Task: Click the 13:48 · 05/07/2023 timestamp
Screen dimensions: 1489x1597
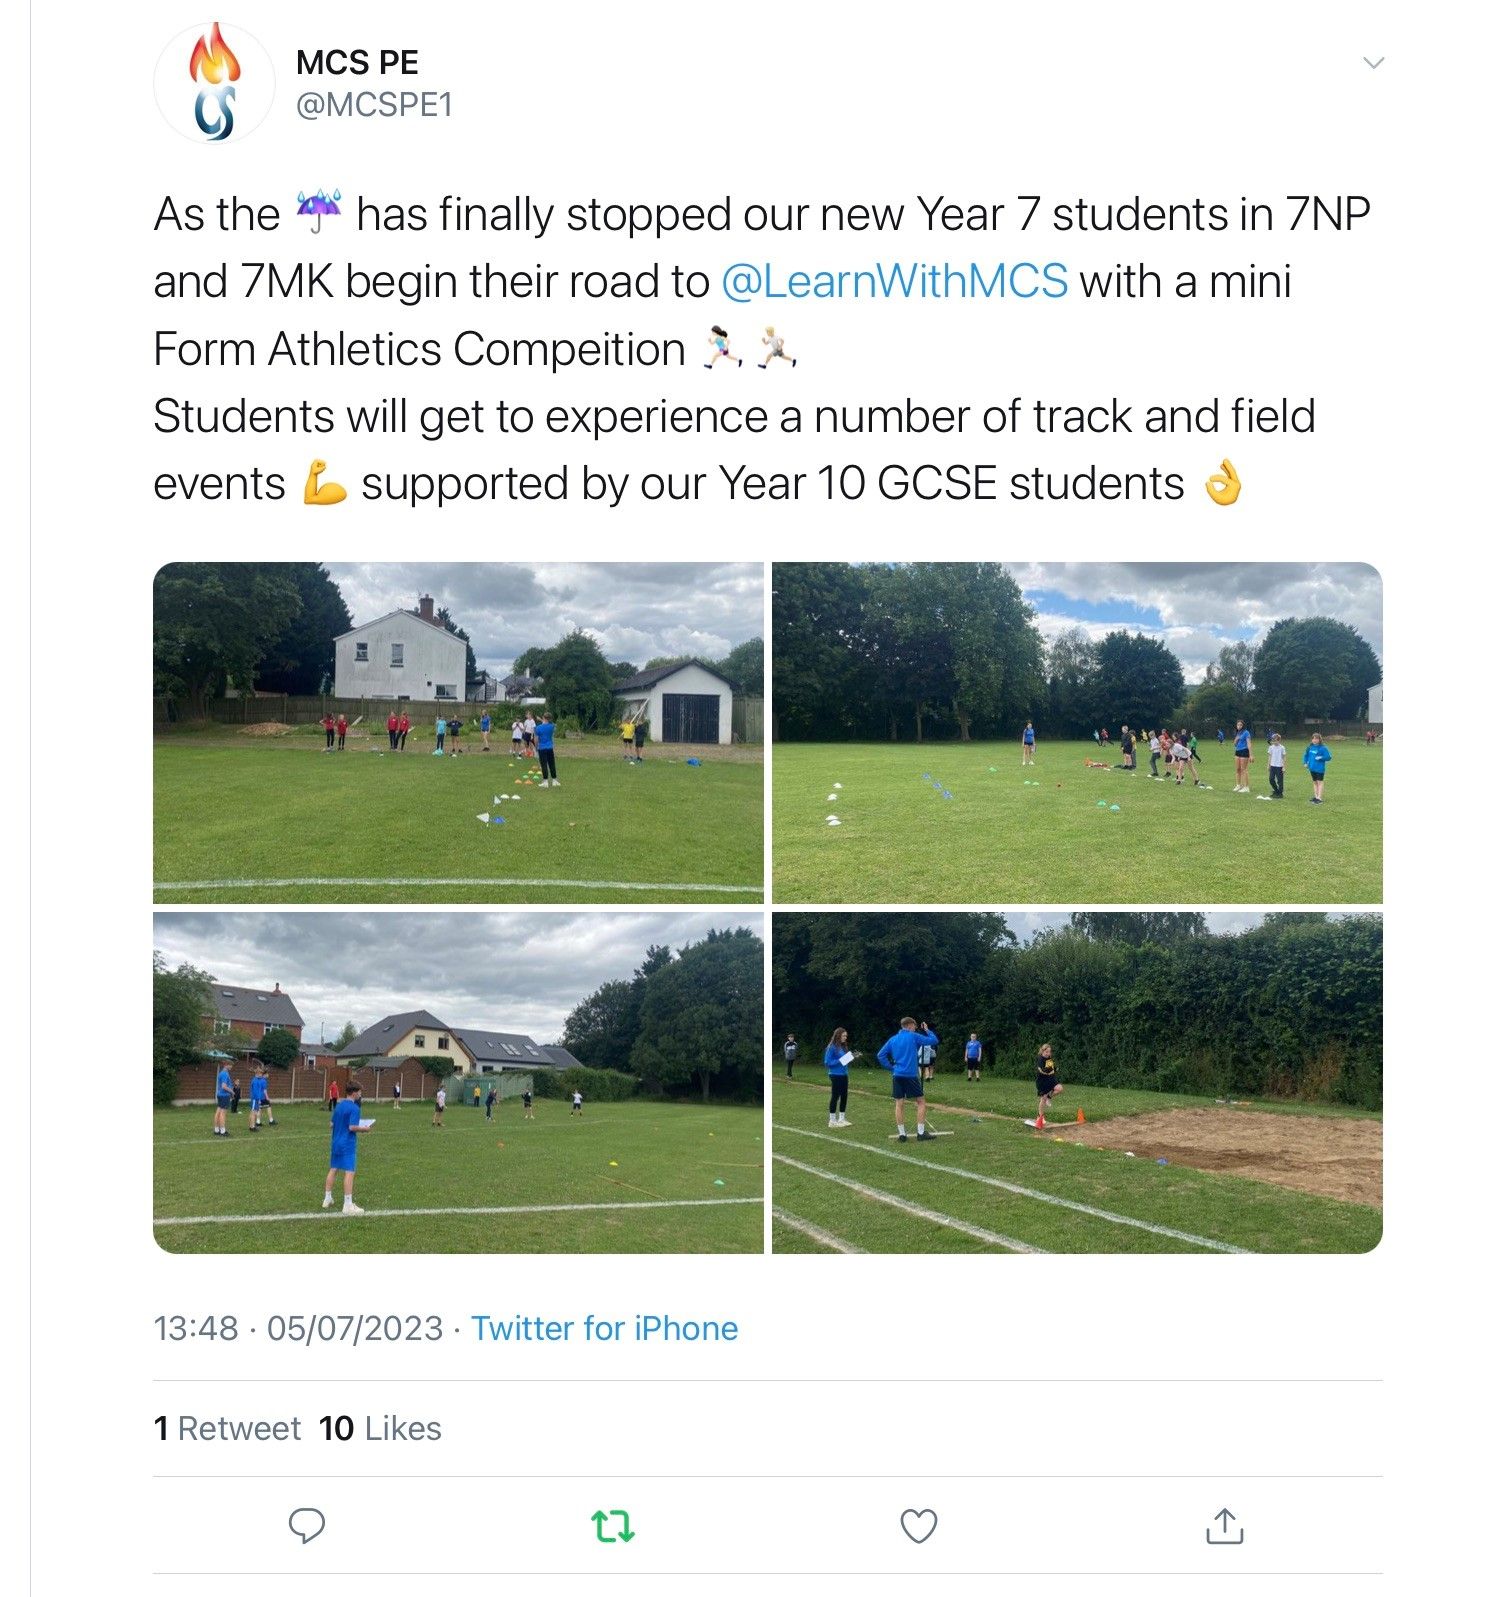Action: [x=298, y=1328]
